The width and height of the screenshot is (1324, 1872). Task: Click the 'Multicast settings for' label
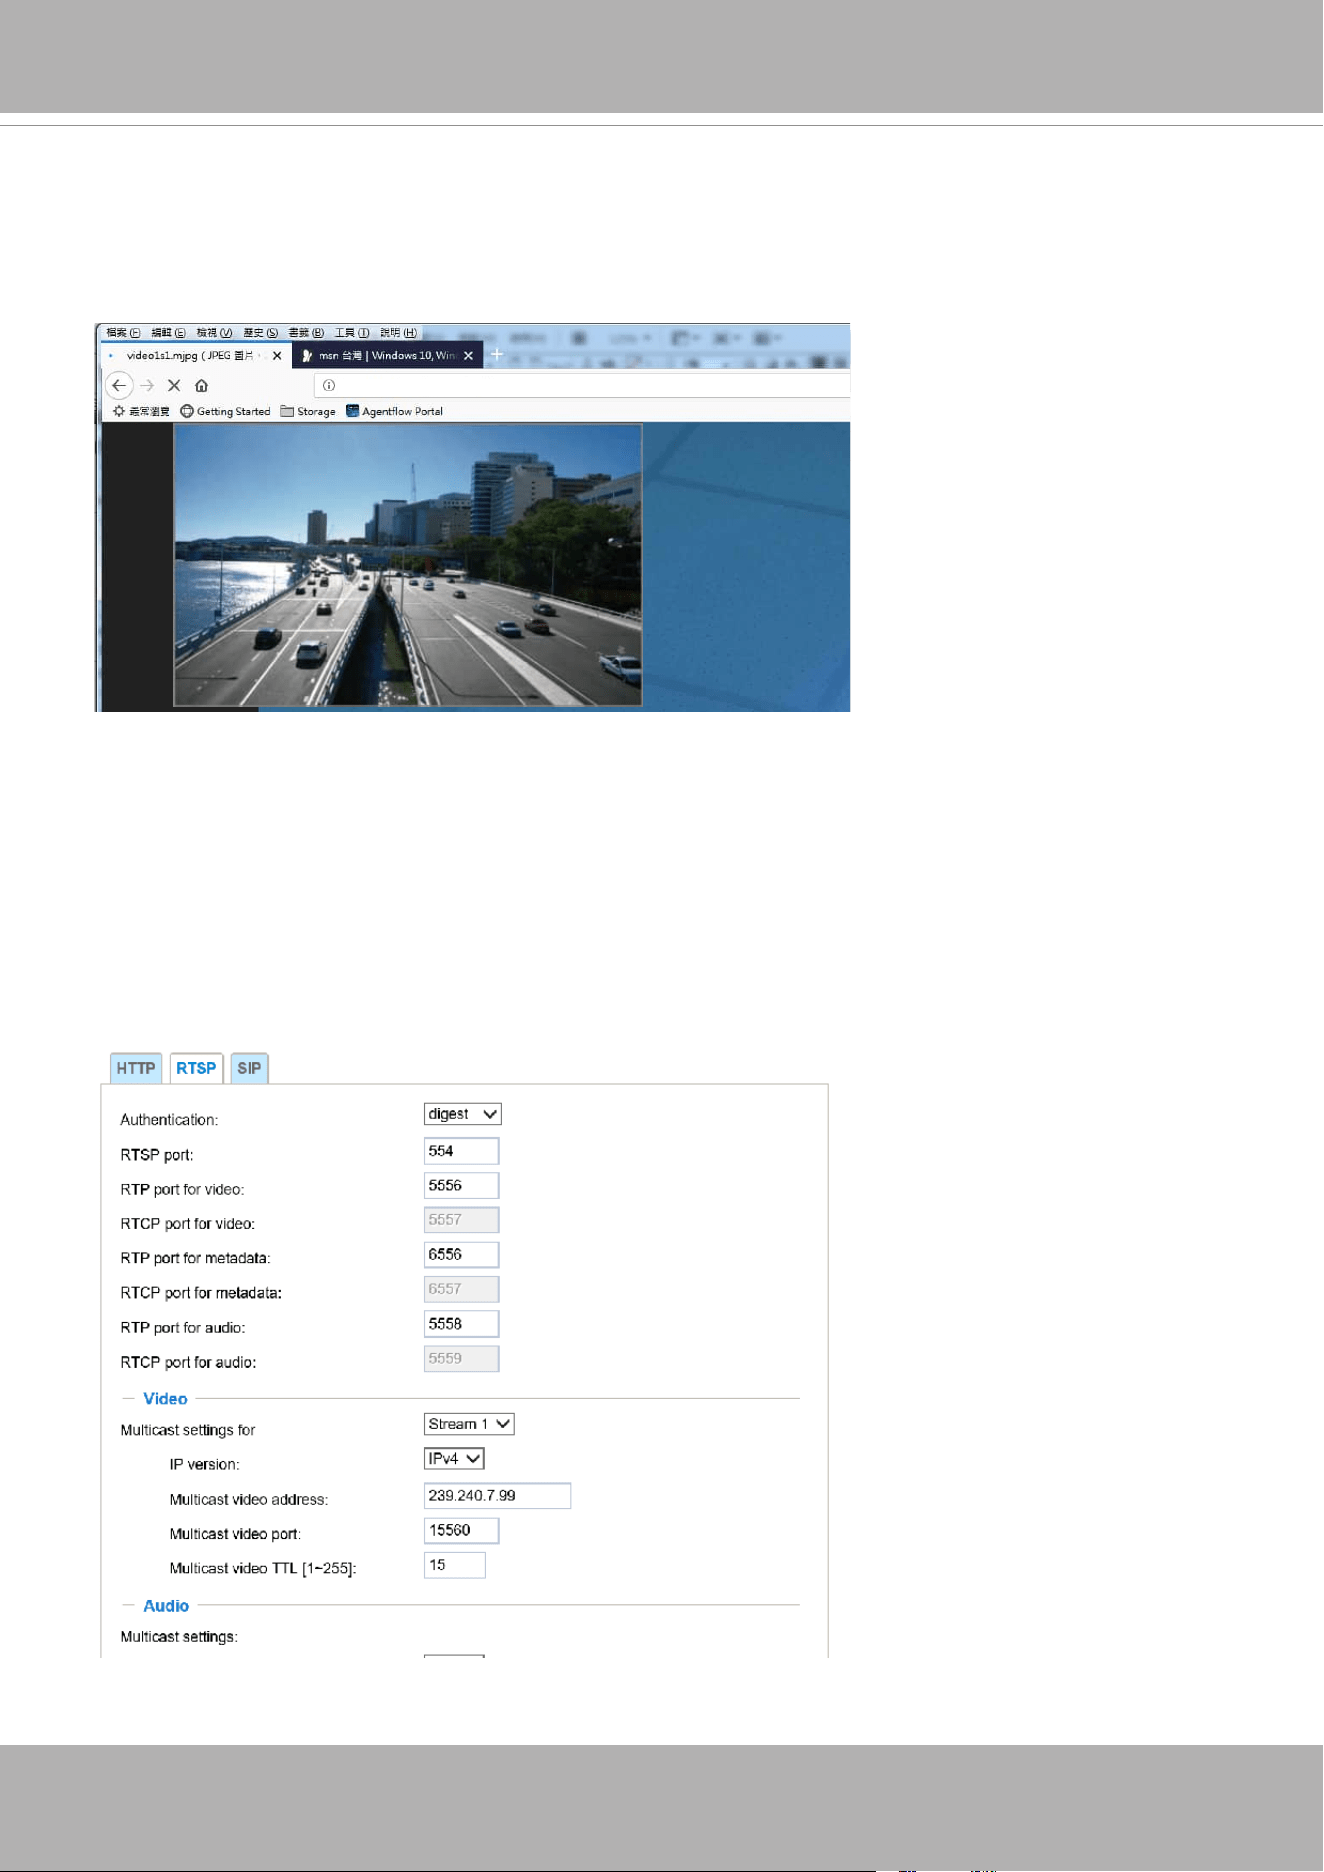click(x=188, y=1430)
